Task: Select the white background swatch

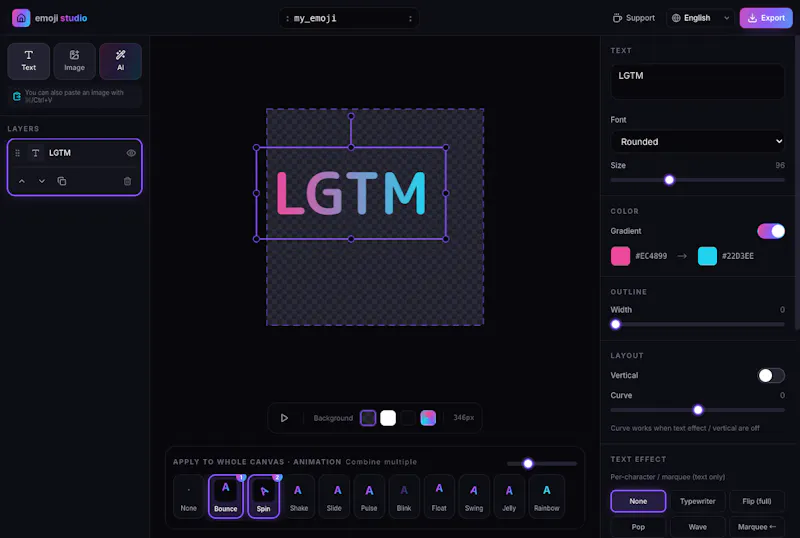Action: point(388,418)
